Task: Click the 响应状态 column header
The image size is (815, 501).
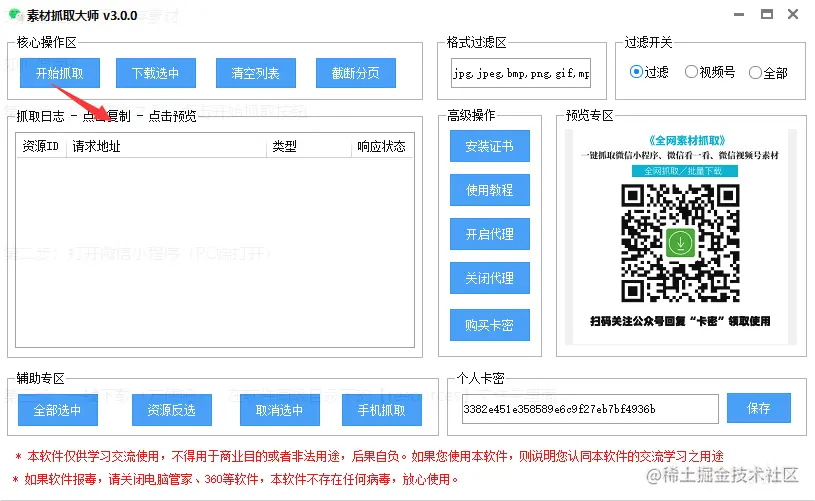Action: (383, 147)
